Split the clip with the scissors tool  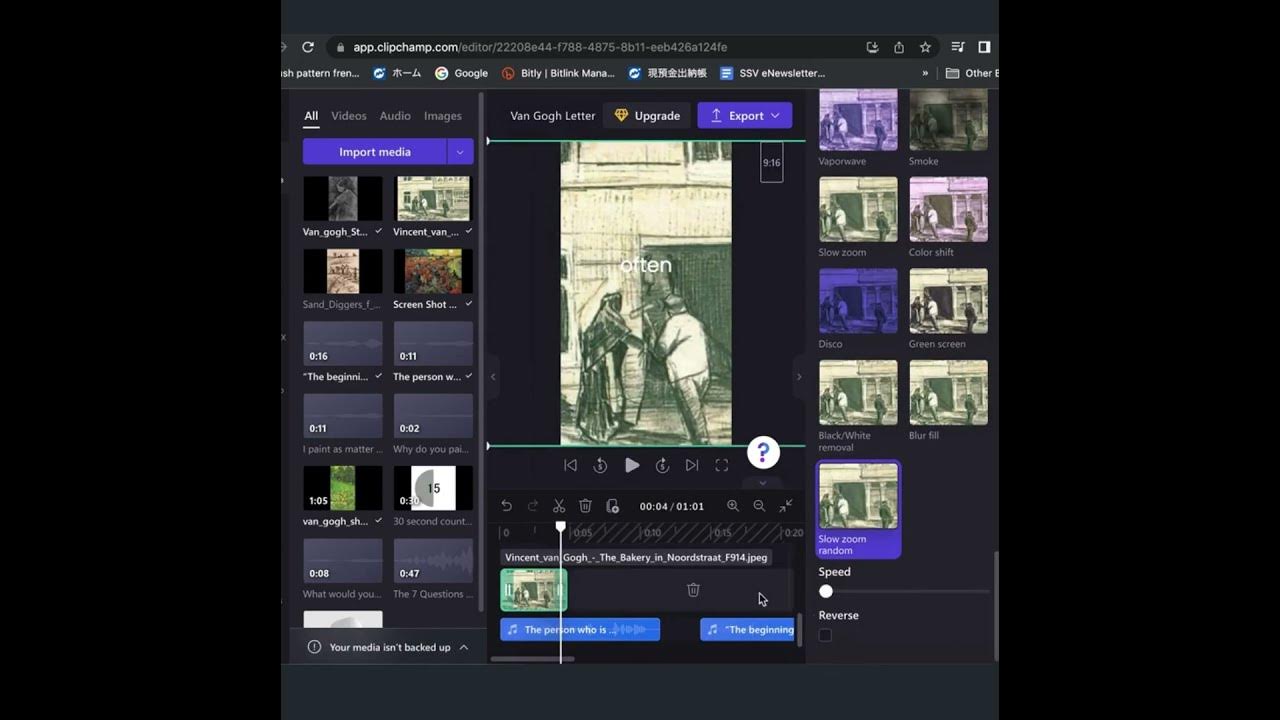tap(559, 506)
